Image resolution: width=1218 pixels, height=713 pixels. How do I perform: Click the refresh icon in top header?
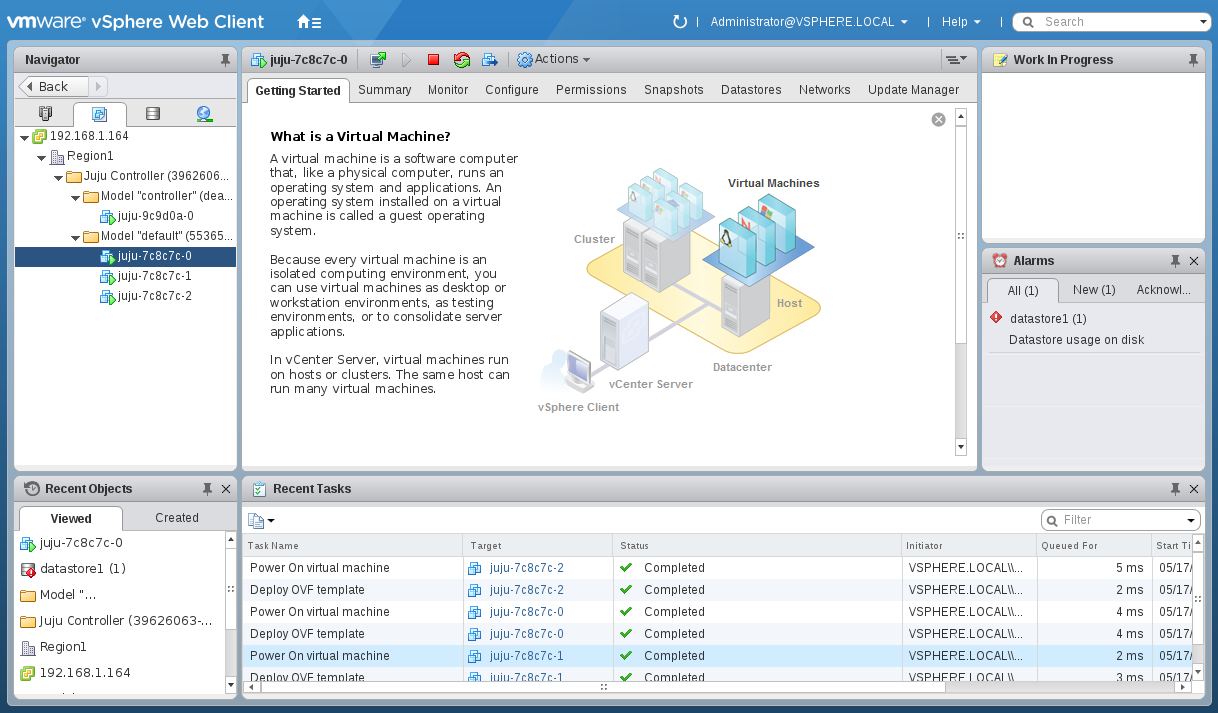(680, 22)
